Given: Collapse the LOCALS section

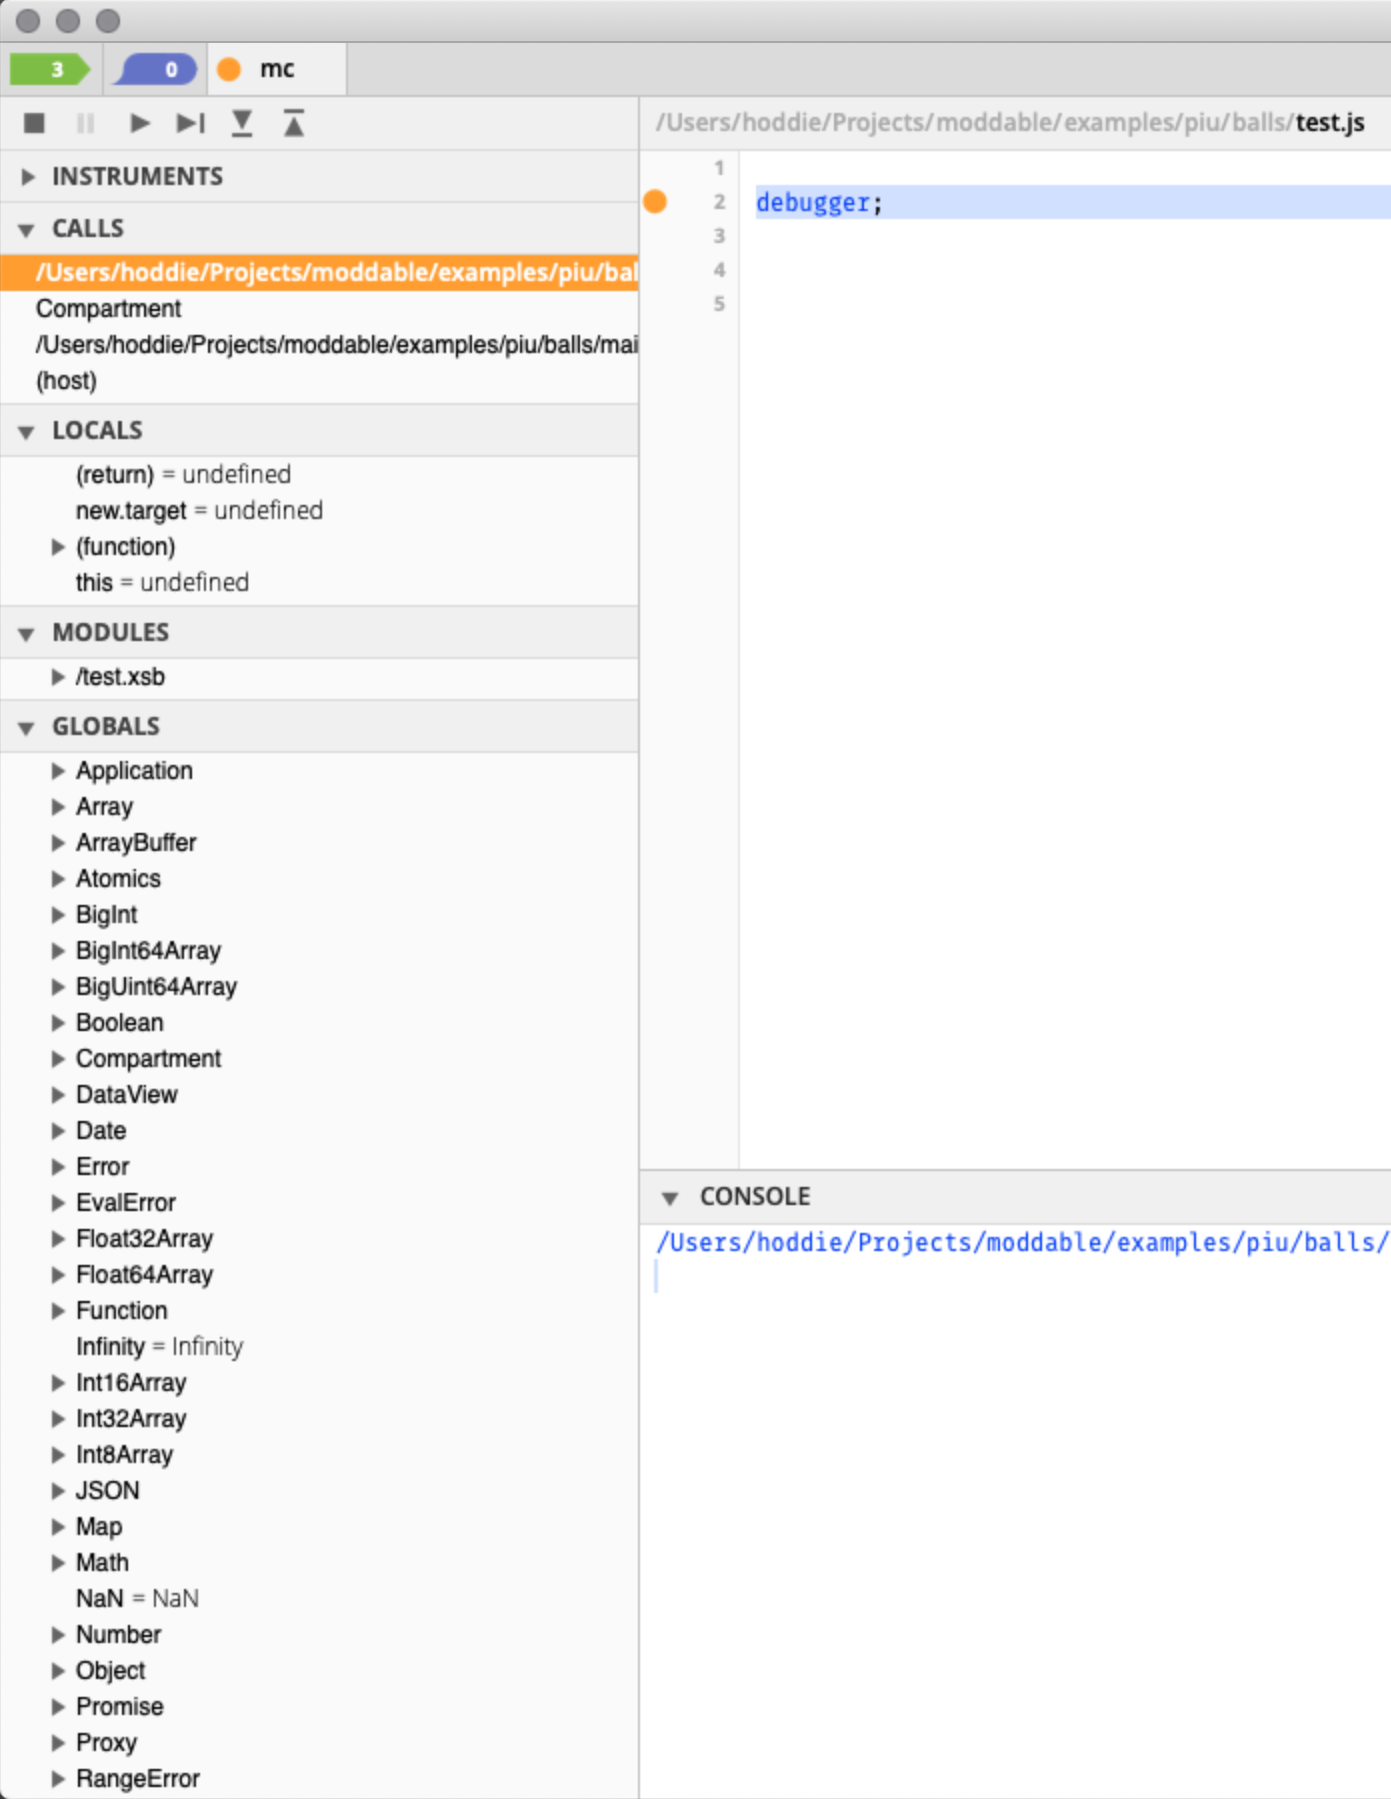Looking at the screenshot, I should 27,432.
